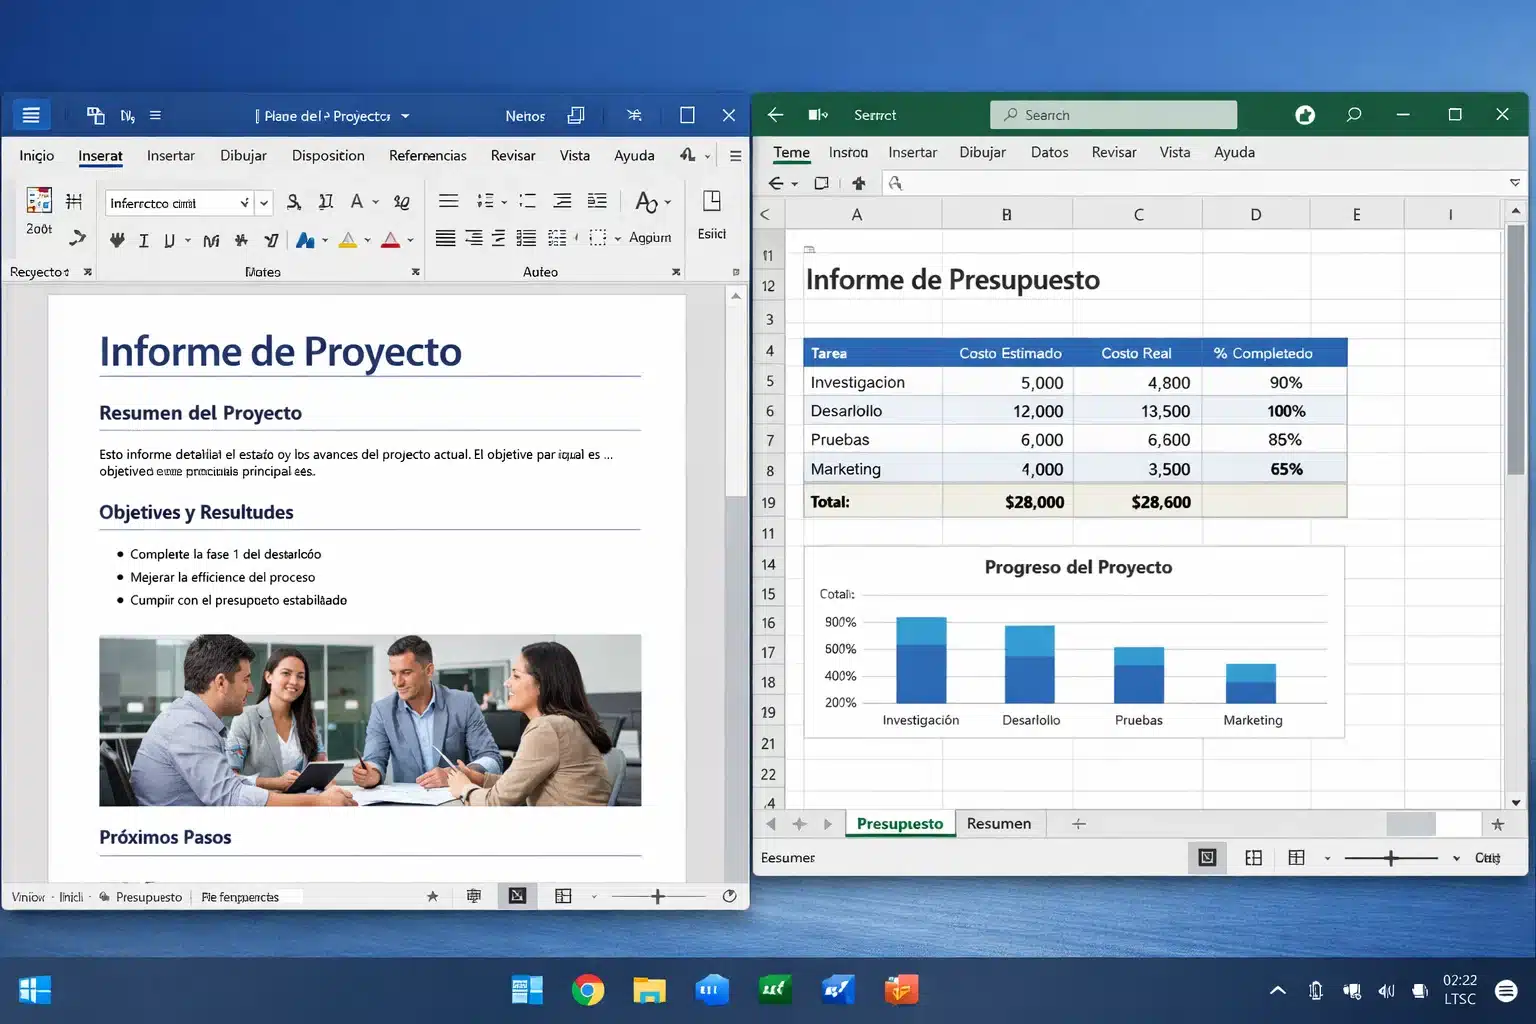Image resolution: width=1536 pixels, height=1024 pixels.
Task: Switch to the Dibujar tab in Word
Action: (x=243, y=155)
